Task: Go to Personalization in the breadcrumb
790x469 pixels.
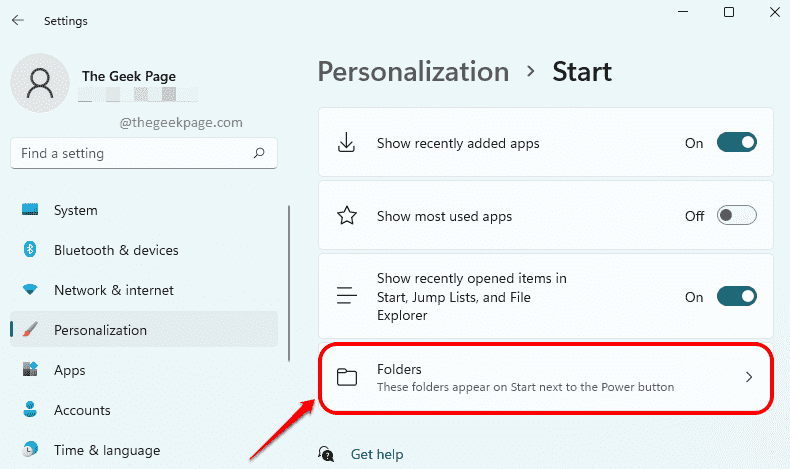Action: tap(413, 72)
